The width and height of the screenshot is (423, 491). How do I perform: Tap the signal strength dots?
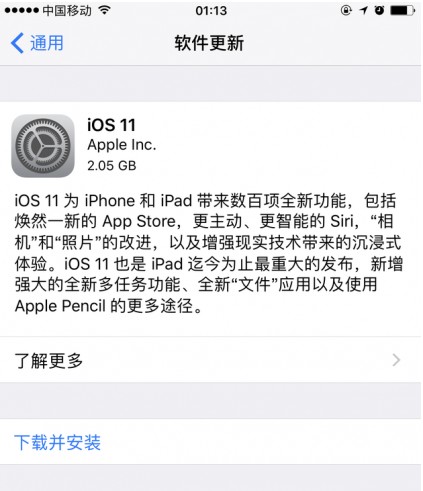[22, 11]
